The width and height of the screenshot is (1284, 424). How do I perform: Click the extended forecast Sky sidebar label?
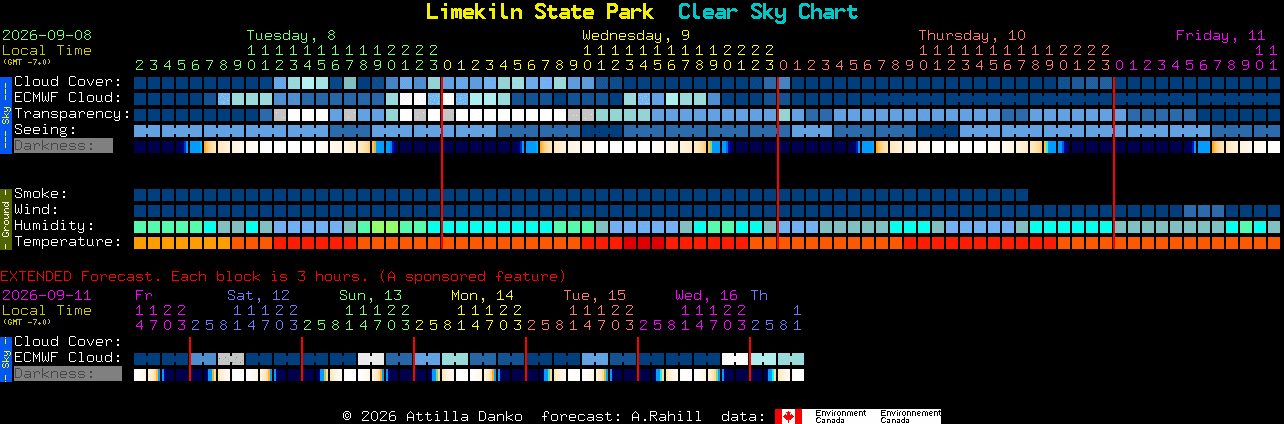click(5, 357)
